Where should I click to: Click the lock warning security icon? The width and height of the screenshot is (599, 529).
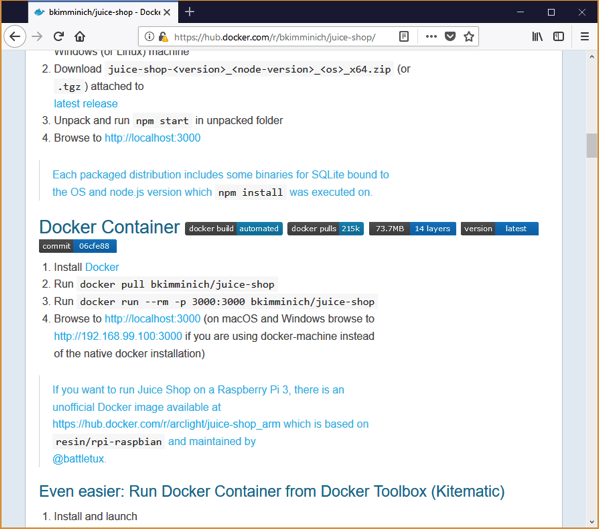point(163,37)
